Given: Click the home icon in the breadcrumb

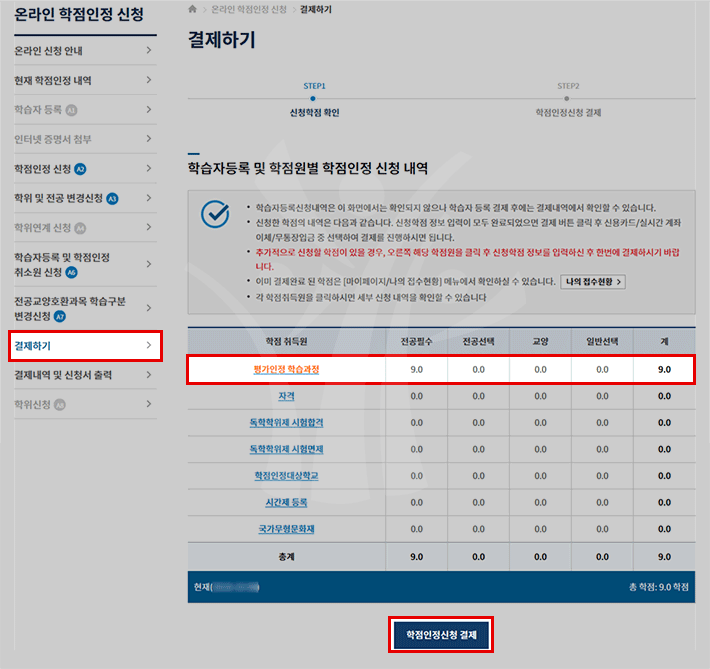Looking at the screenshot, I should coord(192,9).
